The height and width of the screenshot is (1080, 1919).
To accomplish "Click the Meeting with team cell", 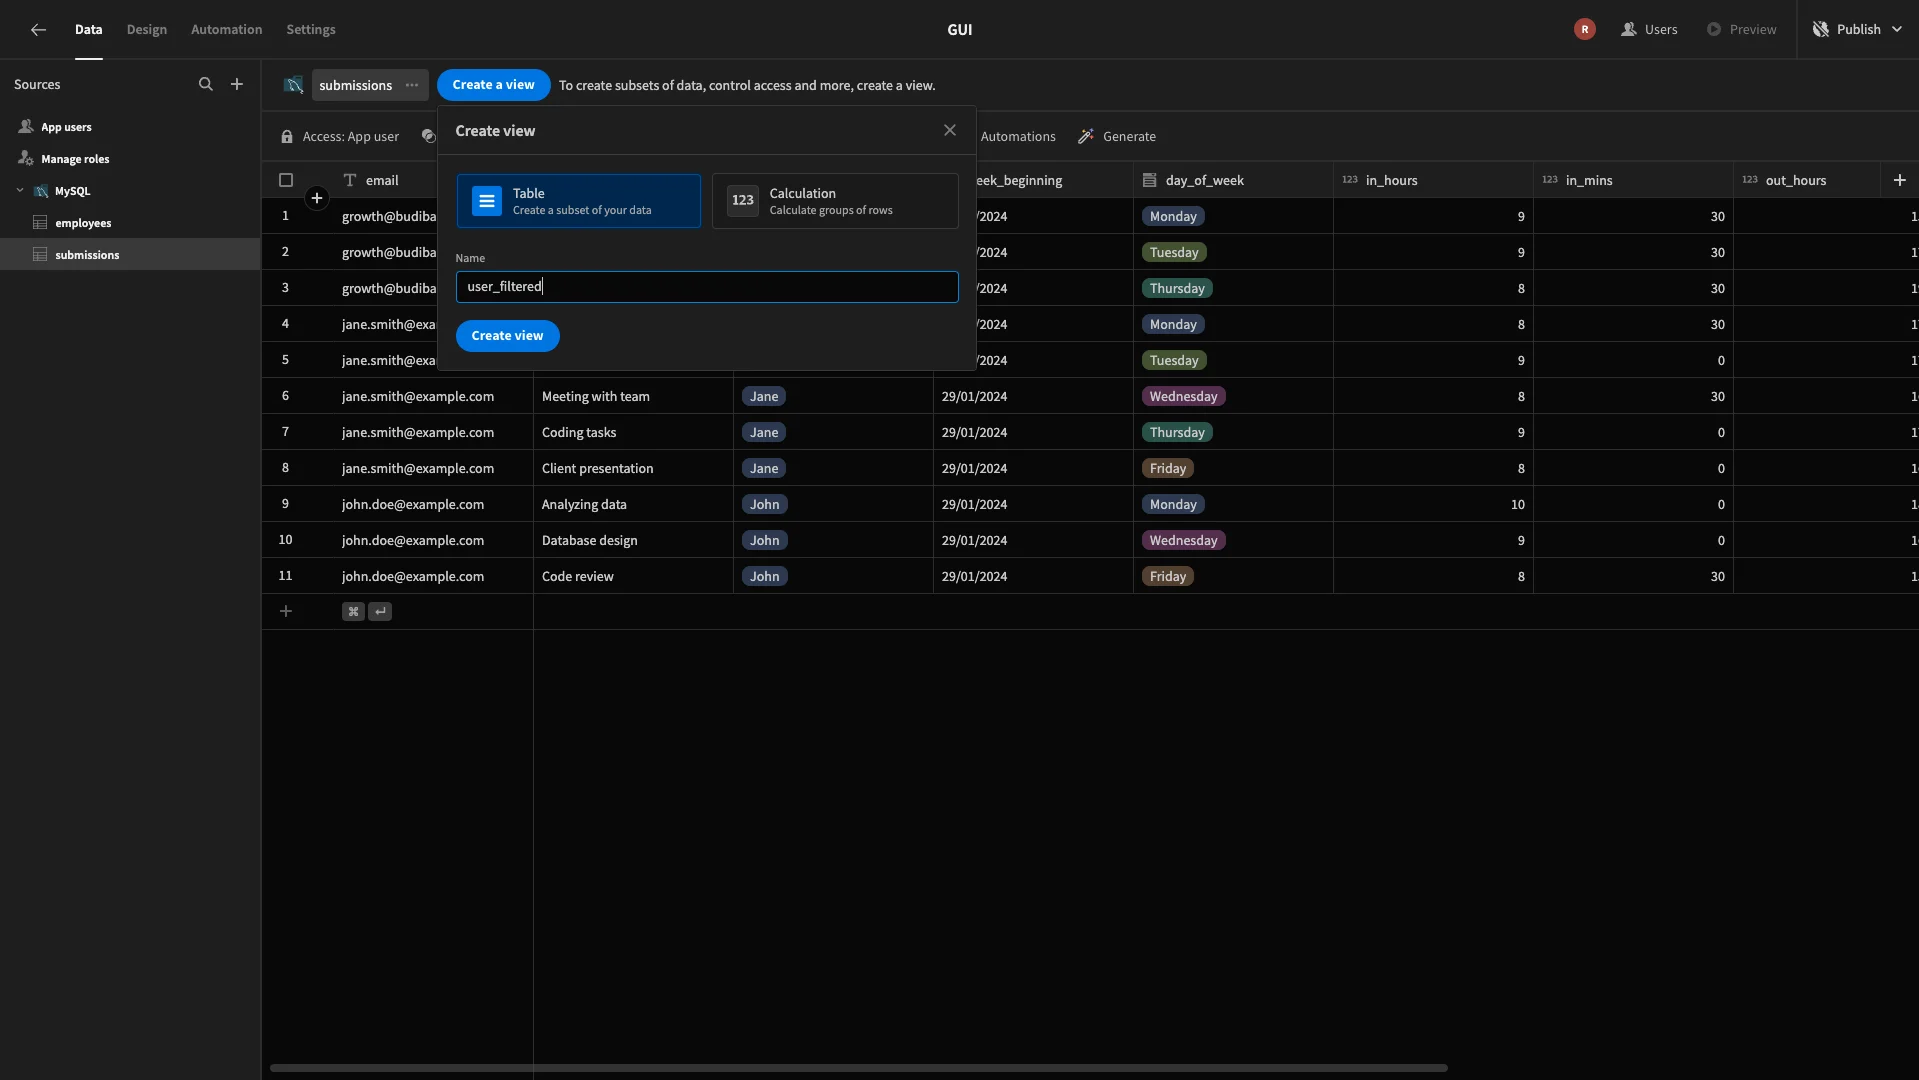I will (633, 397).
